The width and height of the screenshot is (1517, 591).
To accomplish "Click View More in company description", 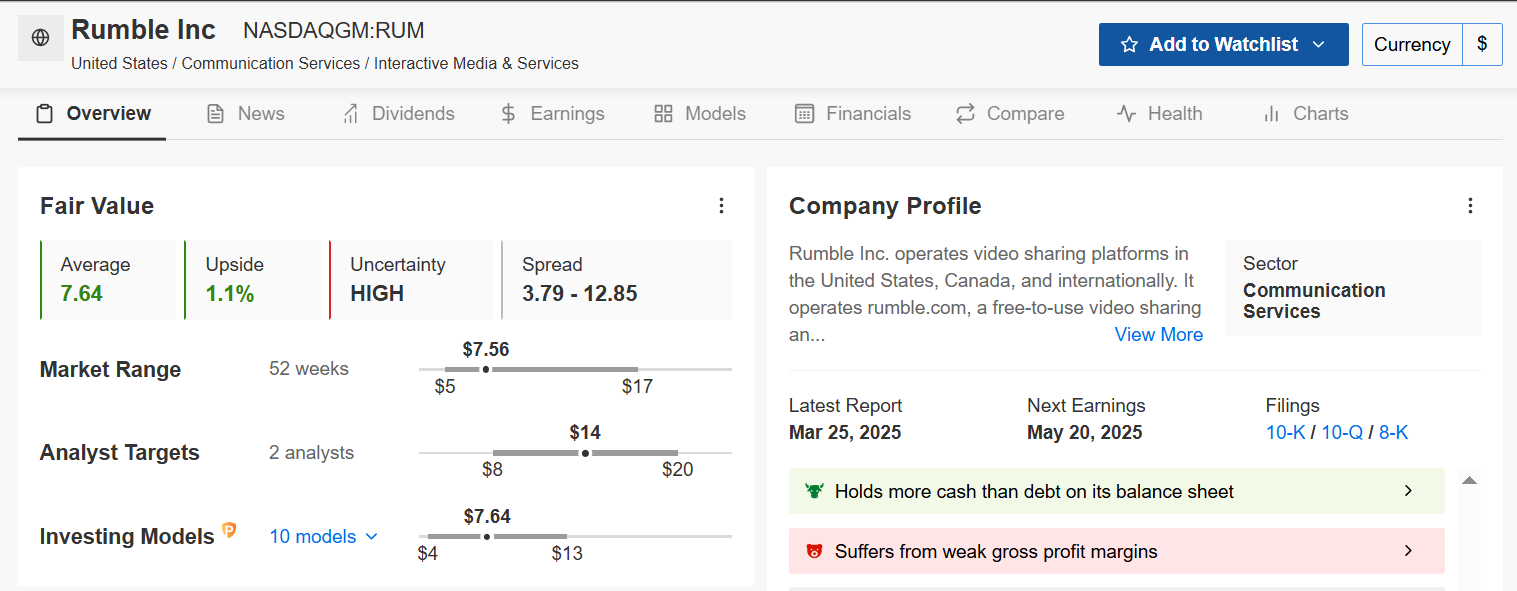I will 1159,335.
